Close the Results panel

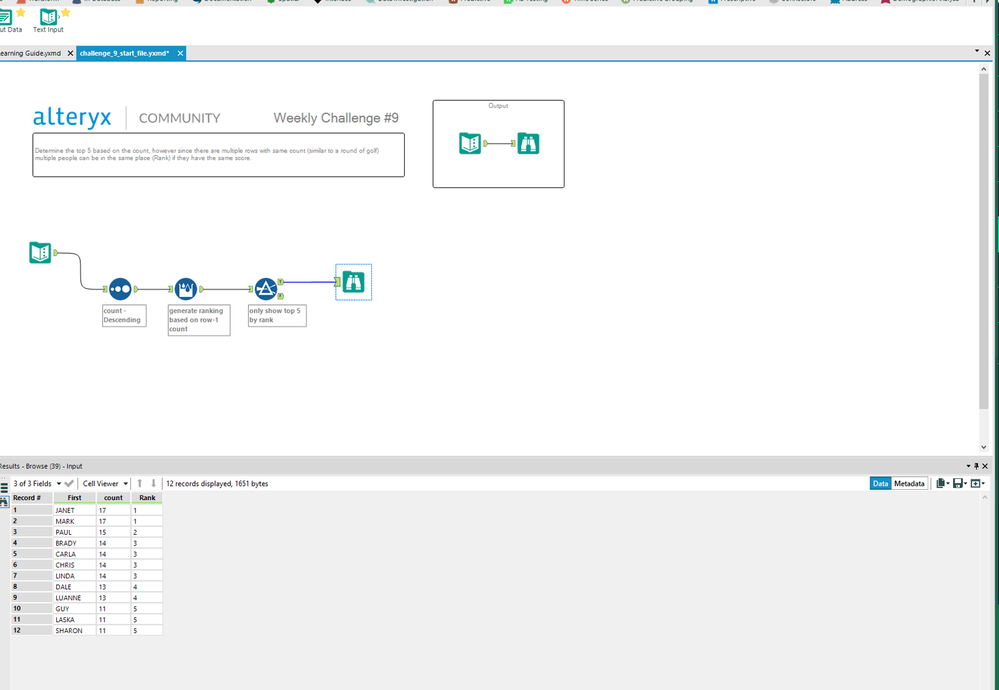pos(985,466)
